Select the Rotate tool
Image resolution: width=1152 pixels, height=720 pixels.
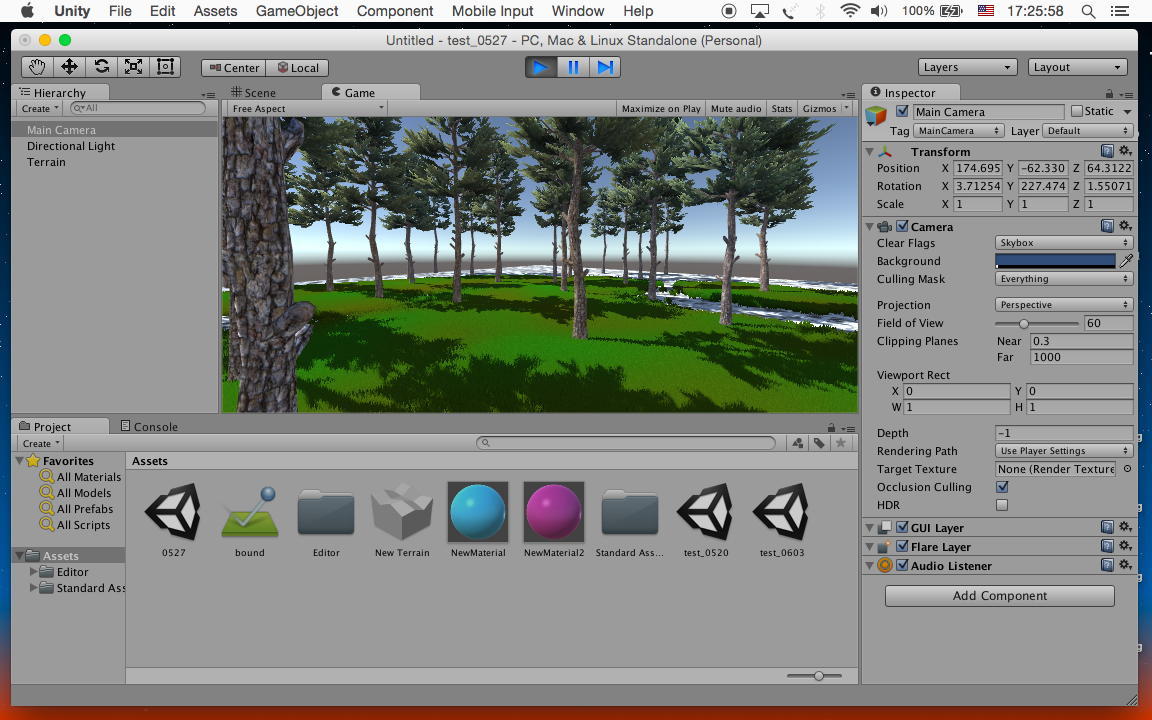click(x=101, y=67)
